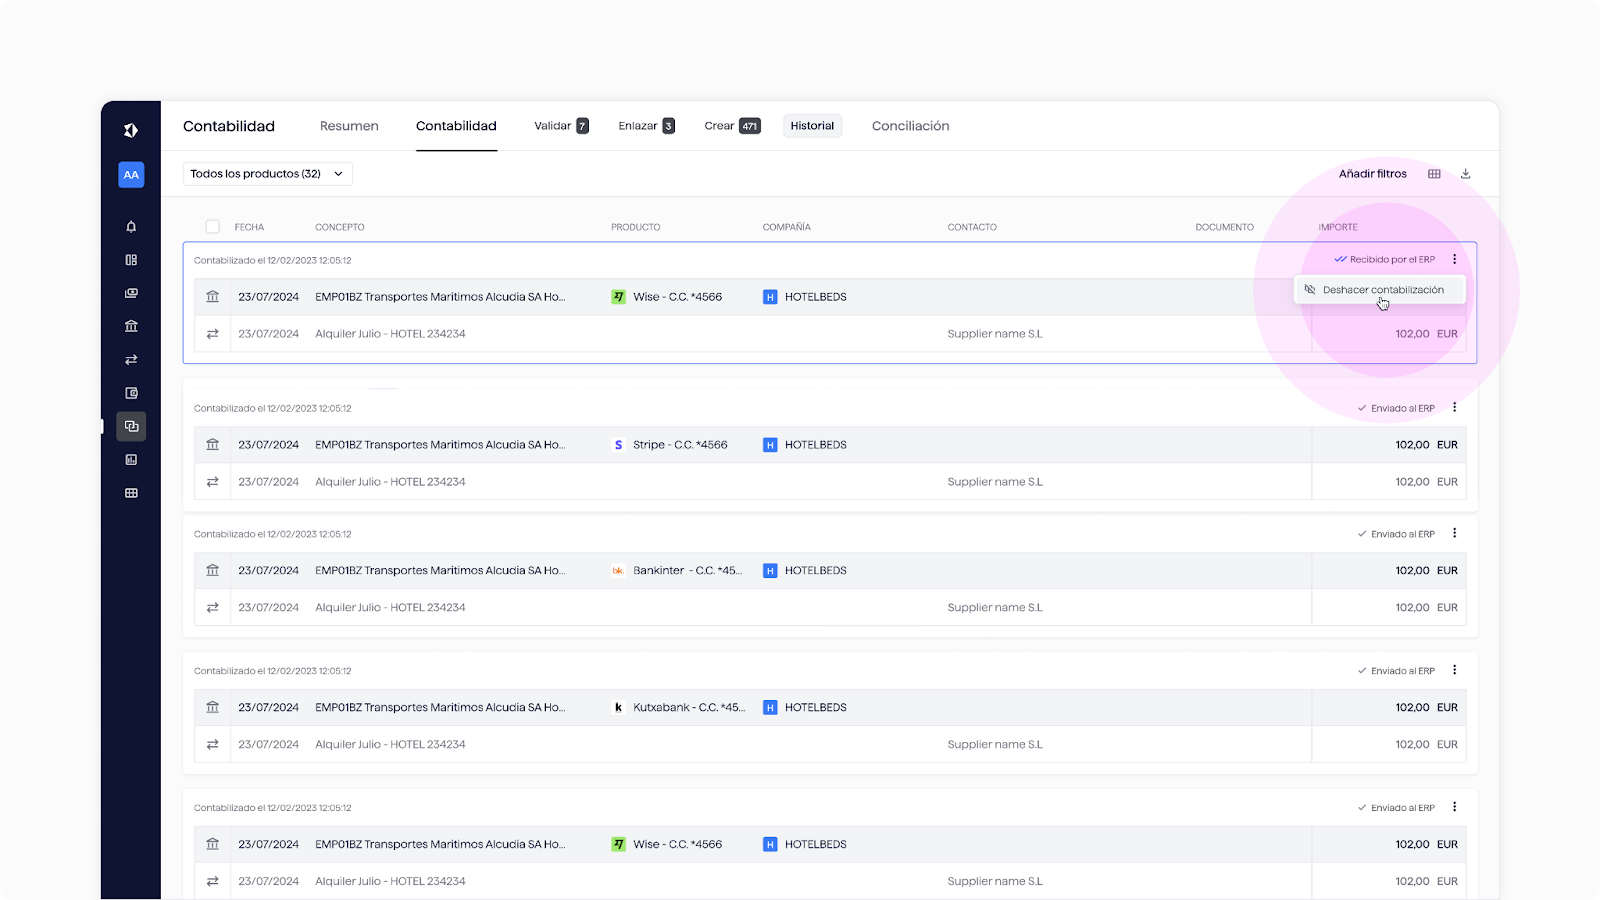
Task: Click the Añadir filtros button
Action: [x=1372, y=174]
